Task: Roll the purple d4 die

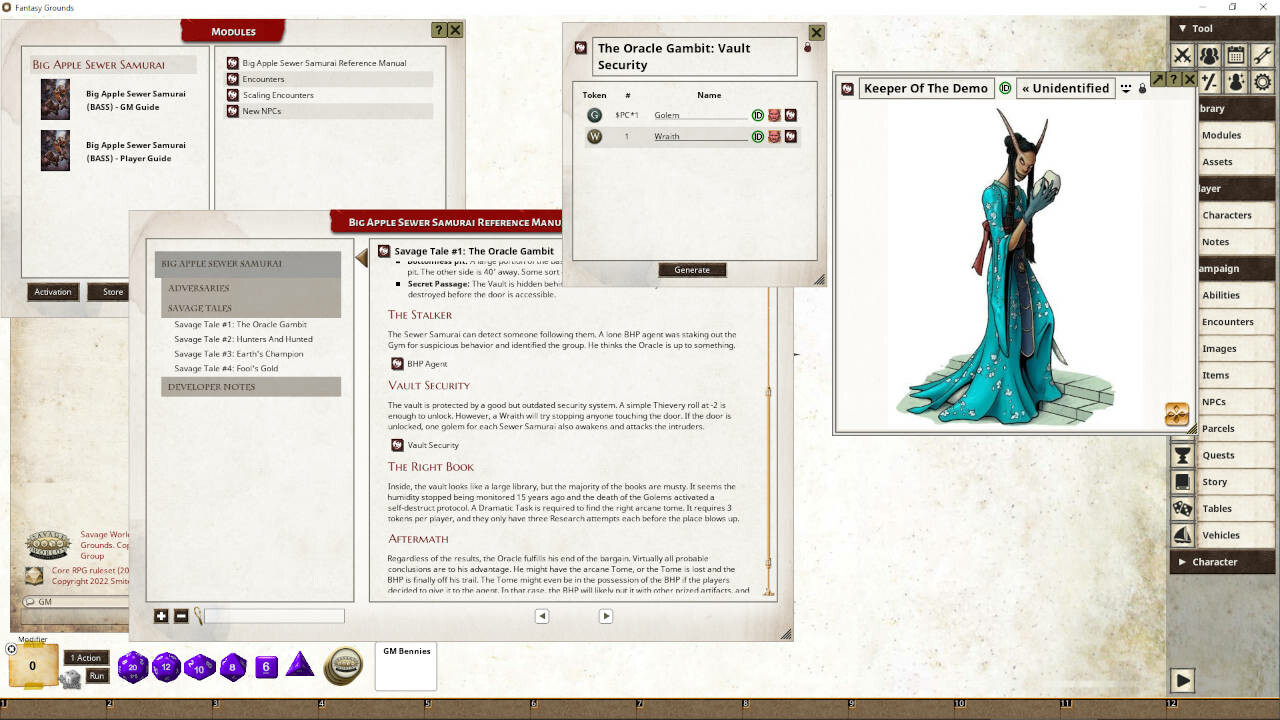Action: [x=300, y=667]
